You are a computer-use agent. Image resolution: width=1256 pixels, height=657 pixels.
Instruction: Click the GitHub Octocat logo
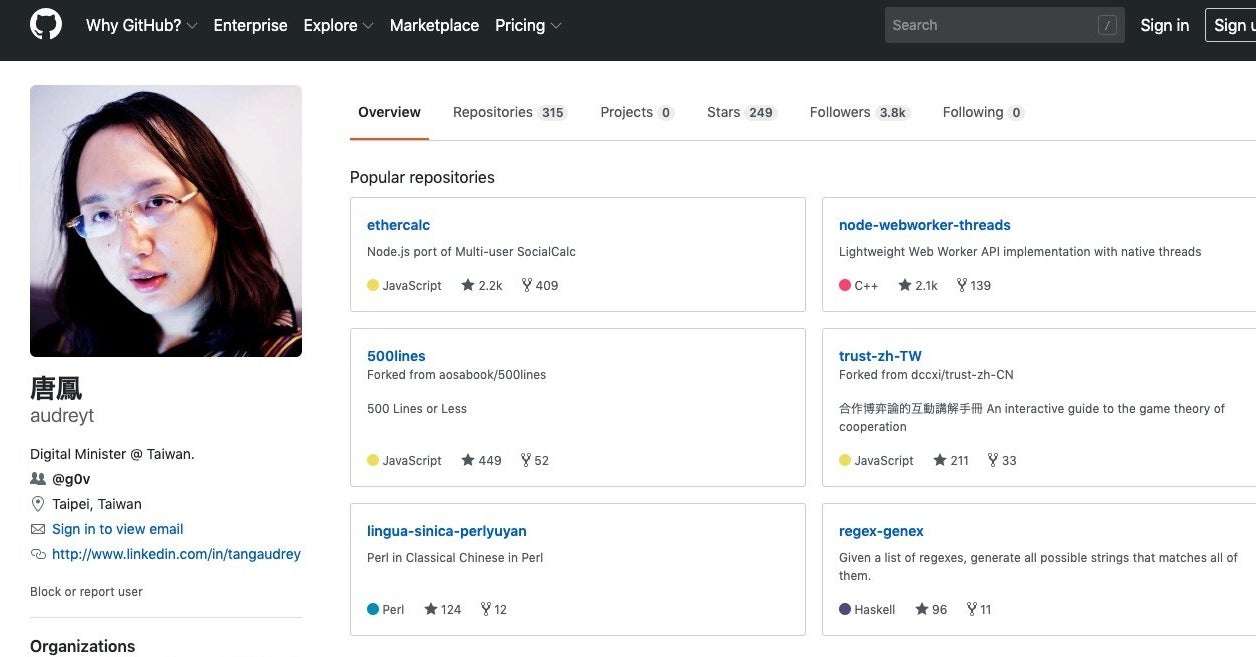46,25
